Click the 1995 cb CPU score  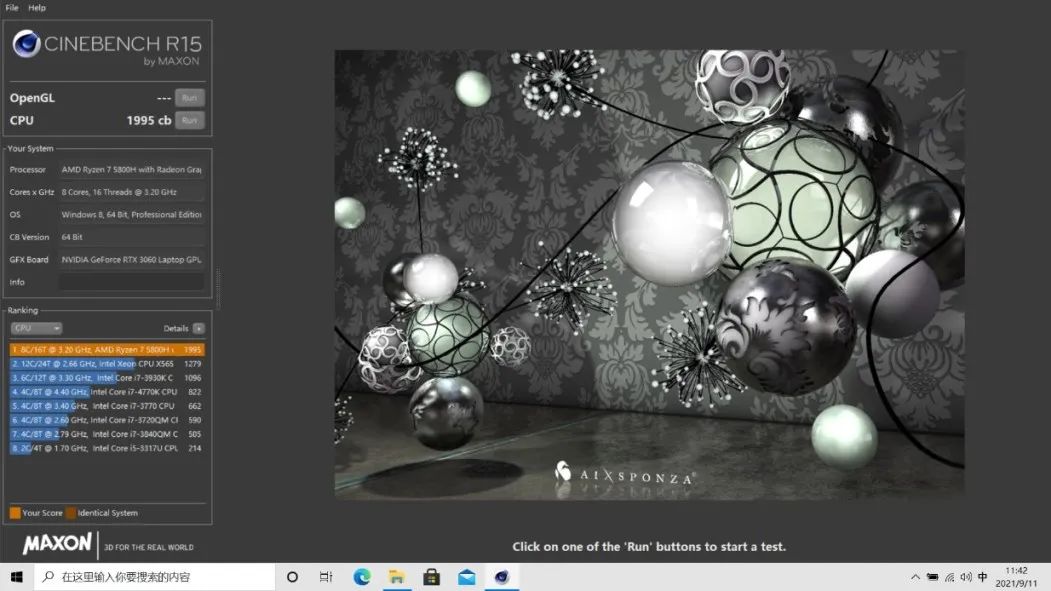click(x=149, y=121)
